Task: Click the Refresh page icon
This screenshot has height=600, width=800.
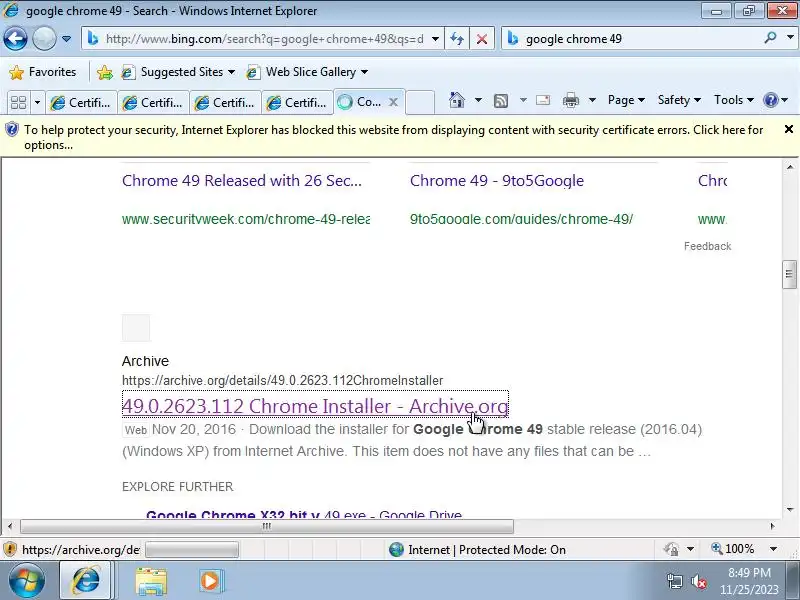Action: click(457, 39)
